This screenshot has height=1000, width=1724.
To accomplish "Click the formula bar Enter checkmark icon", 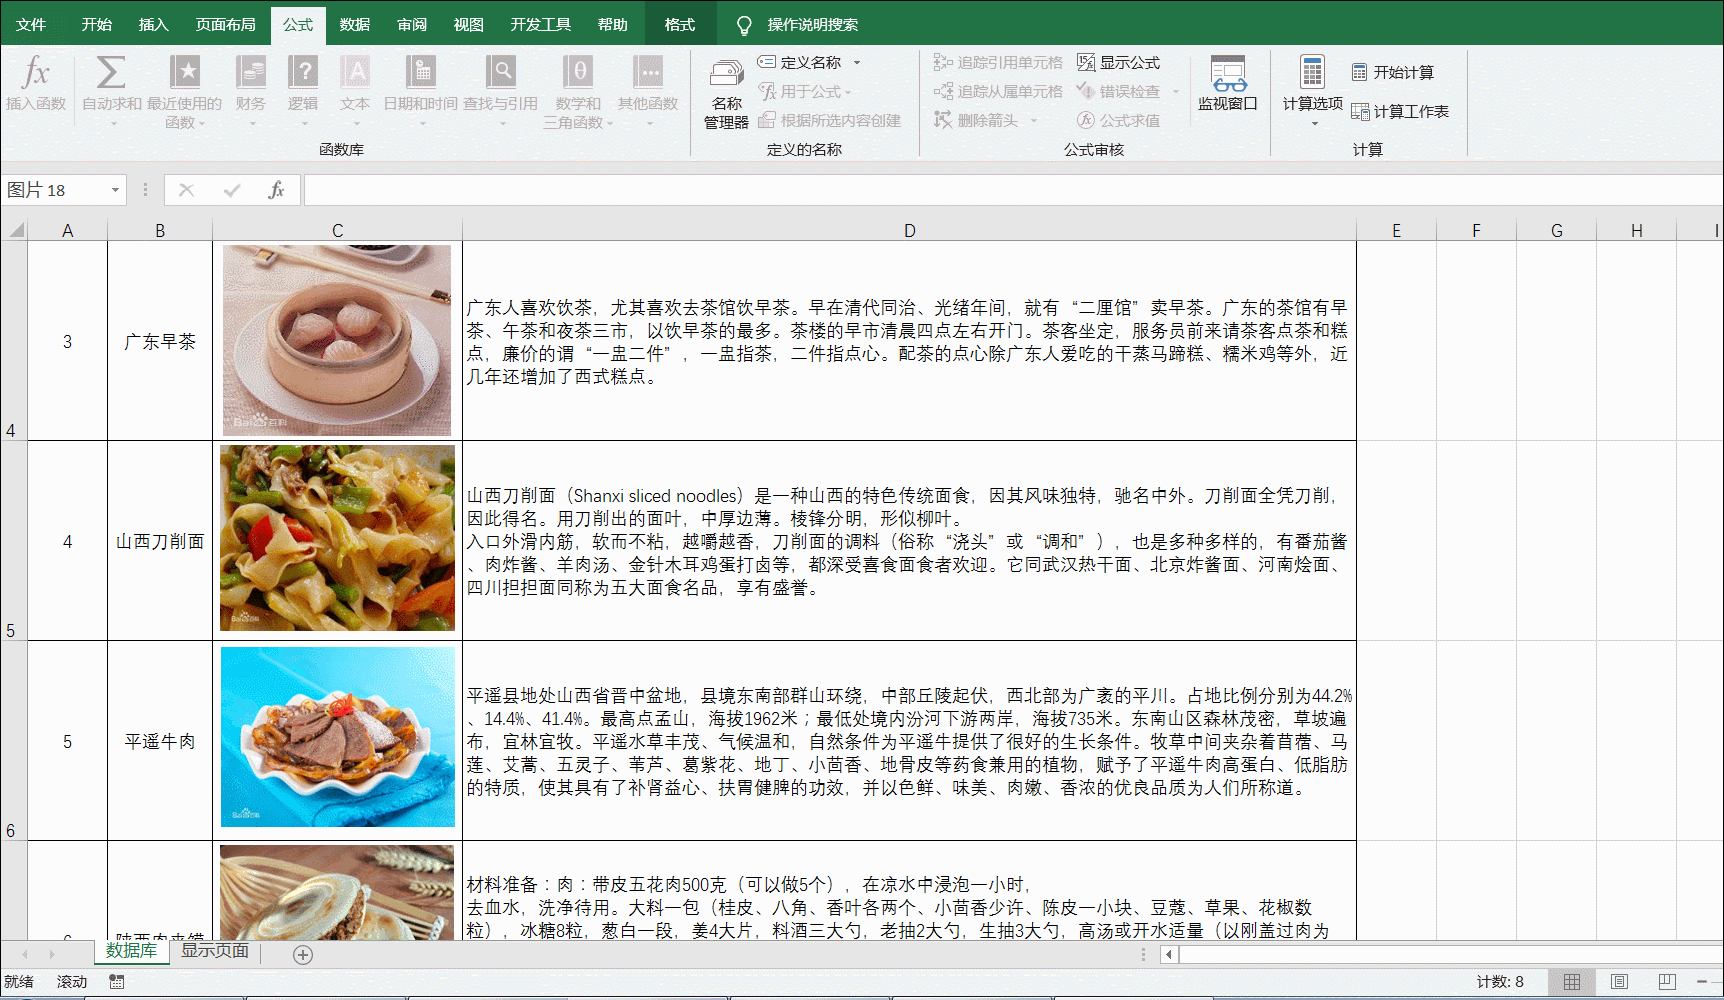I will (x=232, y=190).
